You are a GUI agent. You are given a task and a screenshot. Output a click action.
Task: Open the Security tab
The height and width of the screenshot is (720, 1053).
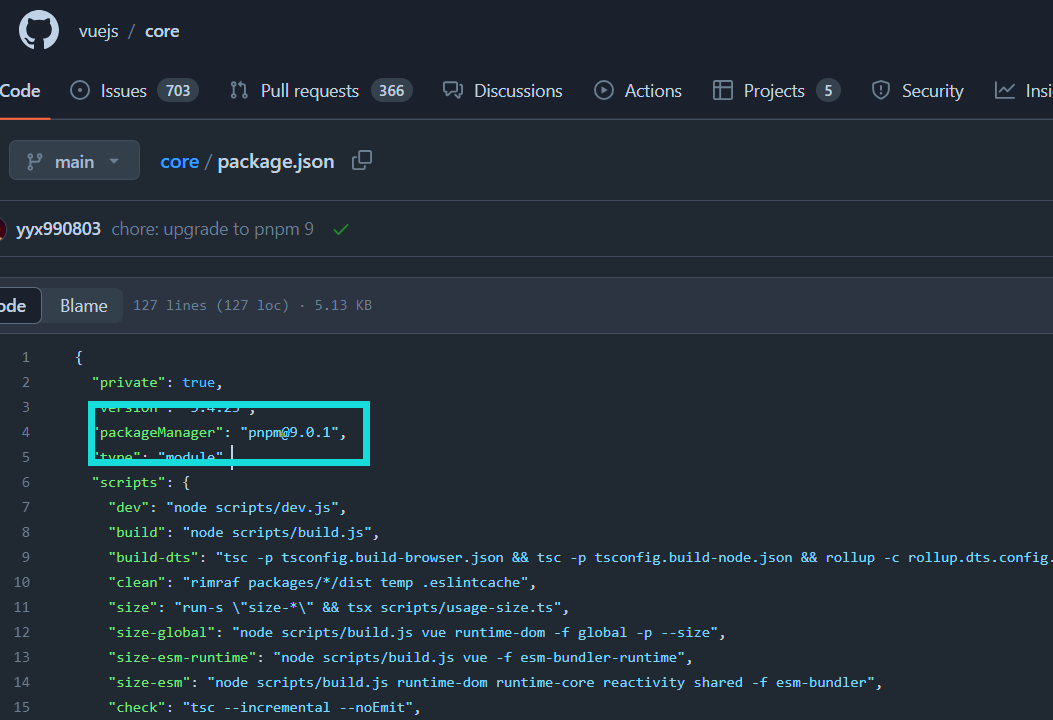pos(932,91)
